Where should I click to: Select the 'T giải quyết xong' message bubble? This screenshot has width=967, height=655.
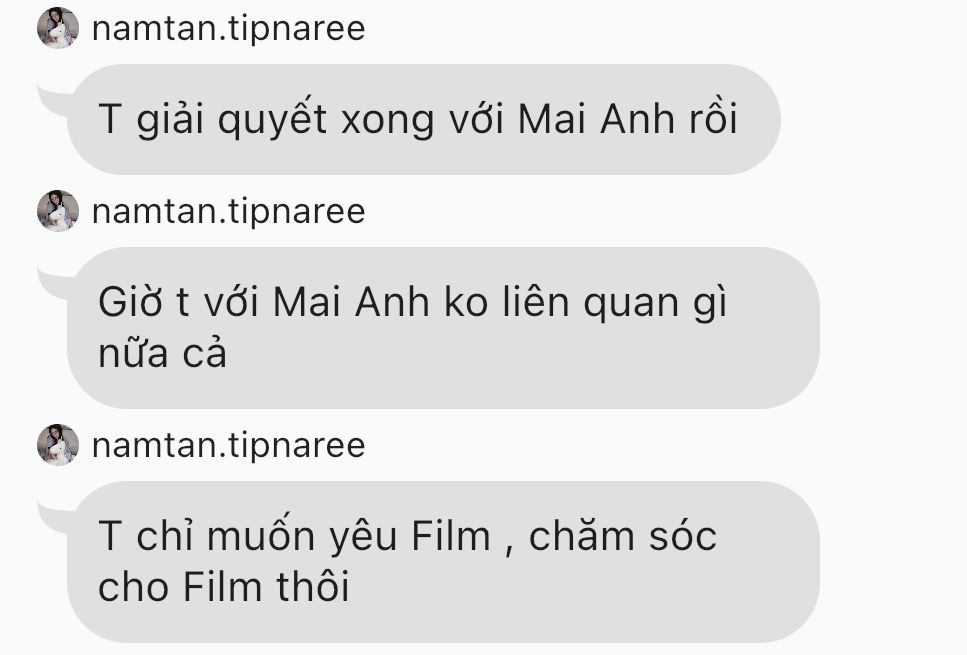[x=424, y=119]
